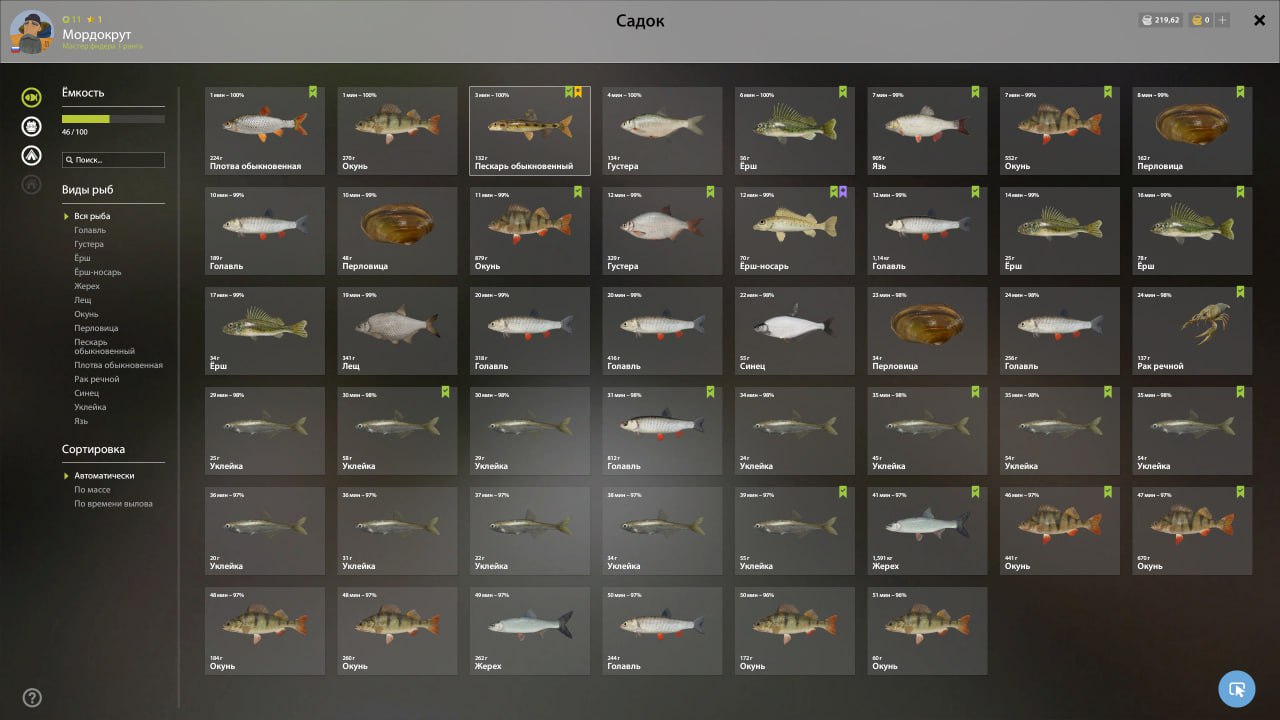
Task: Filter fish list by Голавль
Action: click(x=89, y=230)
